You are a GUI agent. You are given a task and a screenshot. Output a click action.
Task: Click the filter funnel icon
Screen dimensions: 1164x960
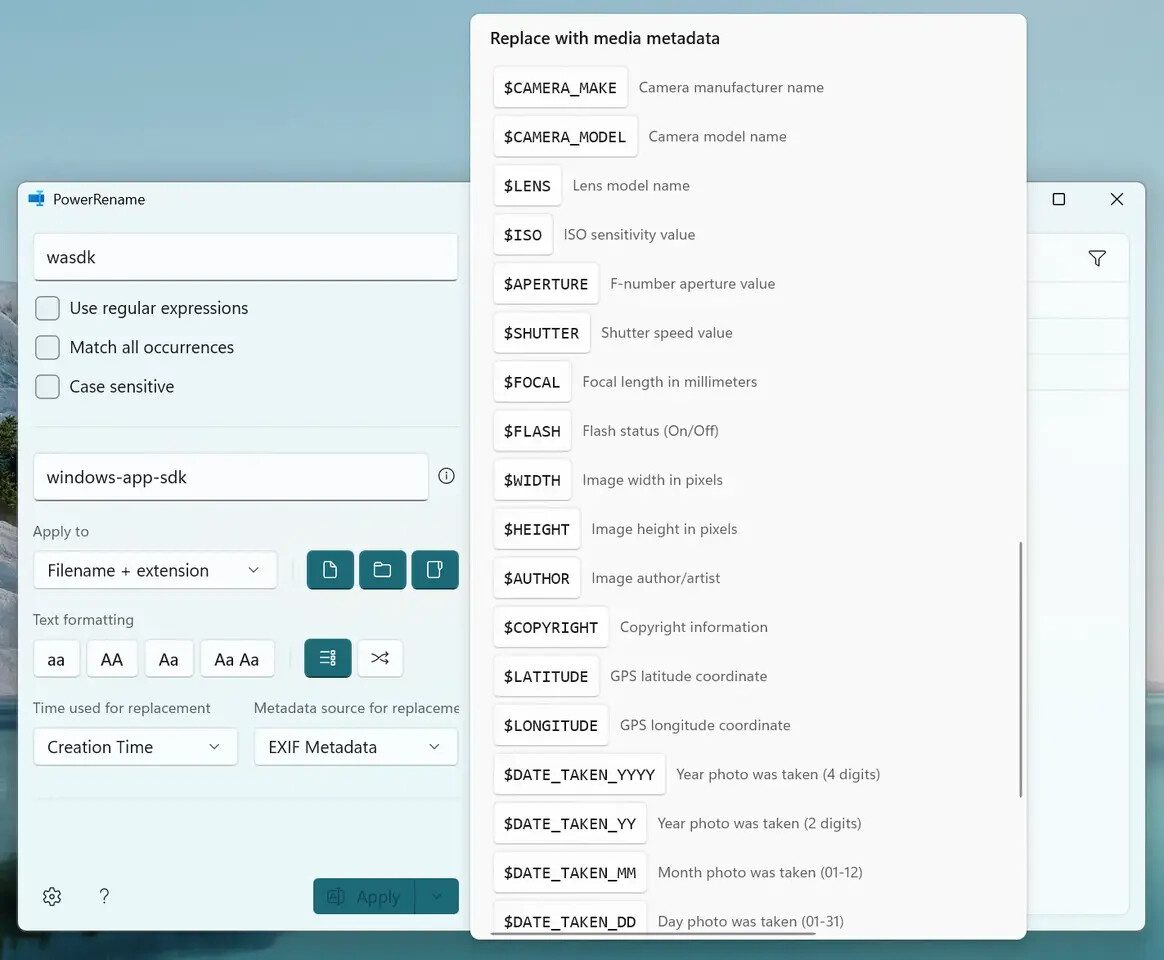1097,259
